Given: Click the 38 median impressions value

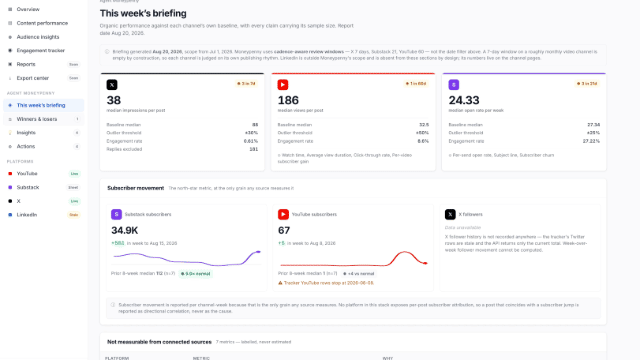Looking at the screenshot, I should (114, 100).
